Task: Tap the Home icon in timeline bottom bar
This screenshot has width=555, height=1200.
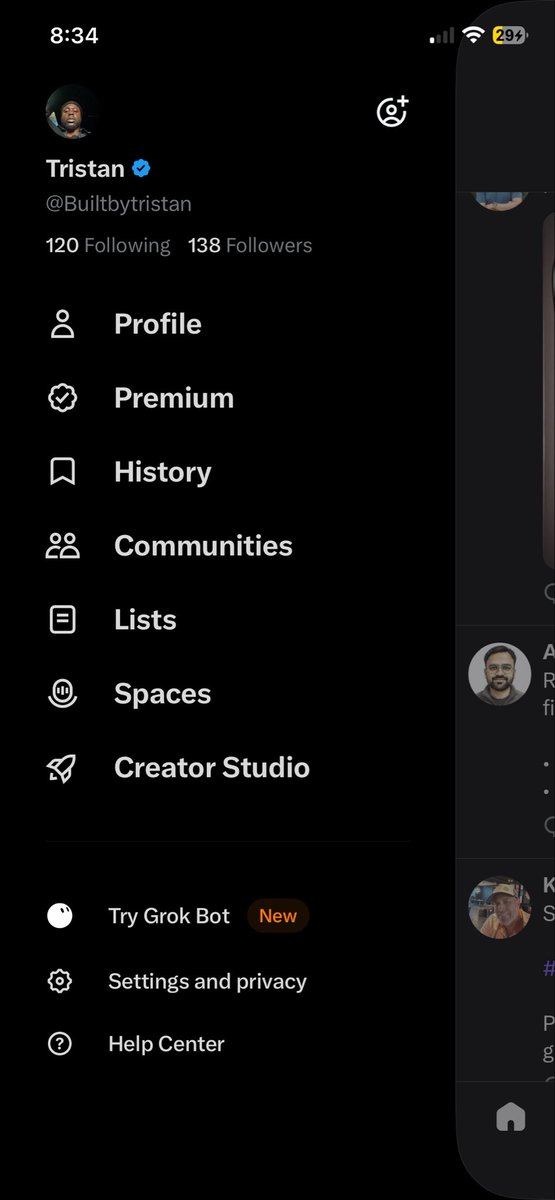Action: point(511,1117)
